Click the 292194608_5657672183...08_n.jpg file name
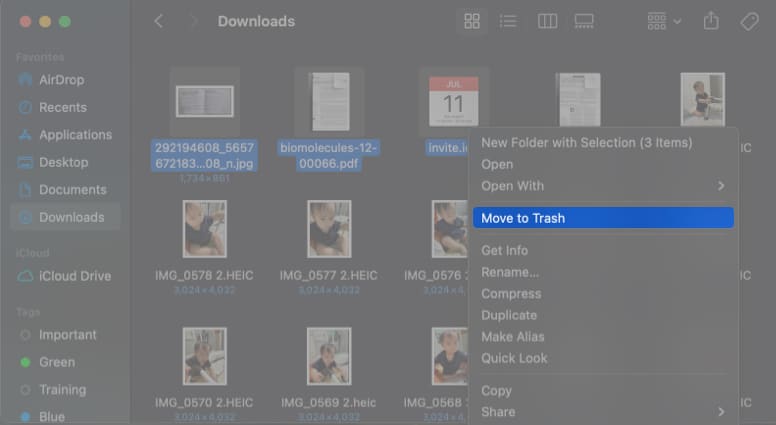This screenshot has height=425, width=776. [x=204, y=155]
